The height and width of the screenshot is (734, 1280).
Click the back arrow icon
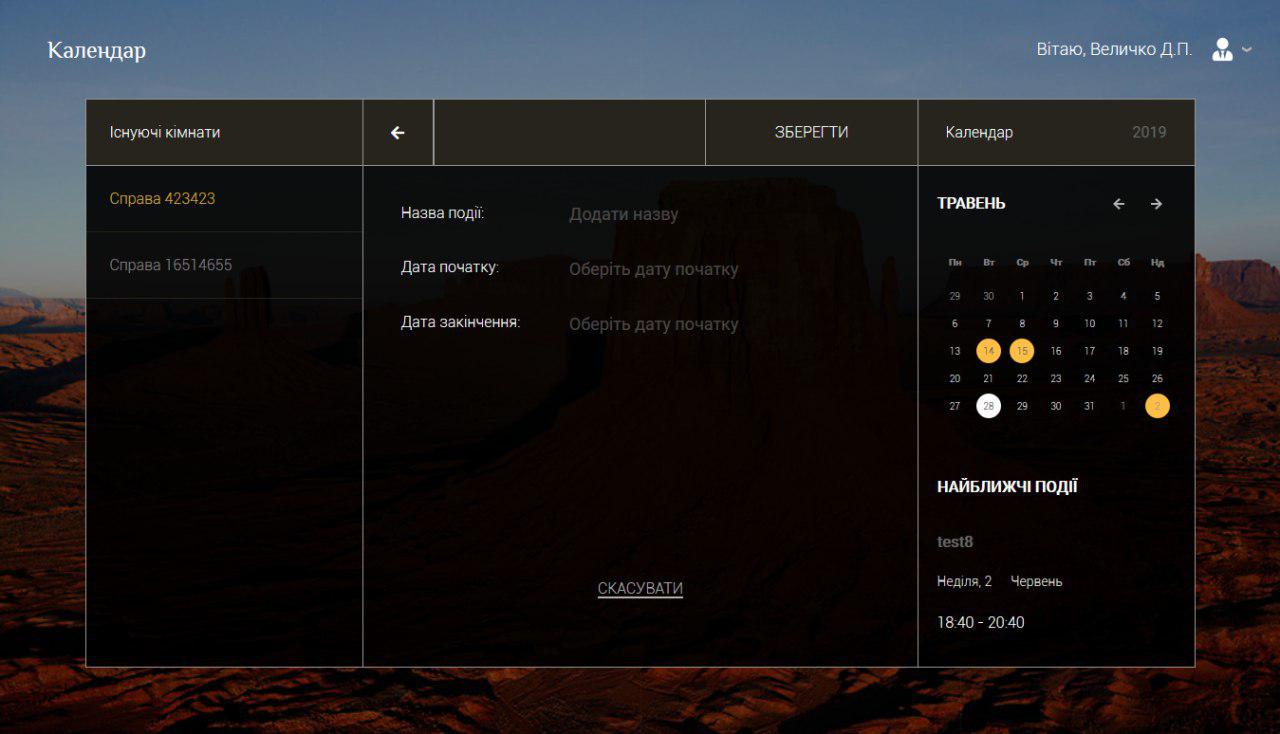(398, 132)
